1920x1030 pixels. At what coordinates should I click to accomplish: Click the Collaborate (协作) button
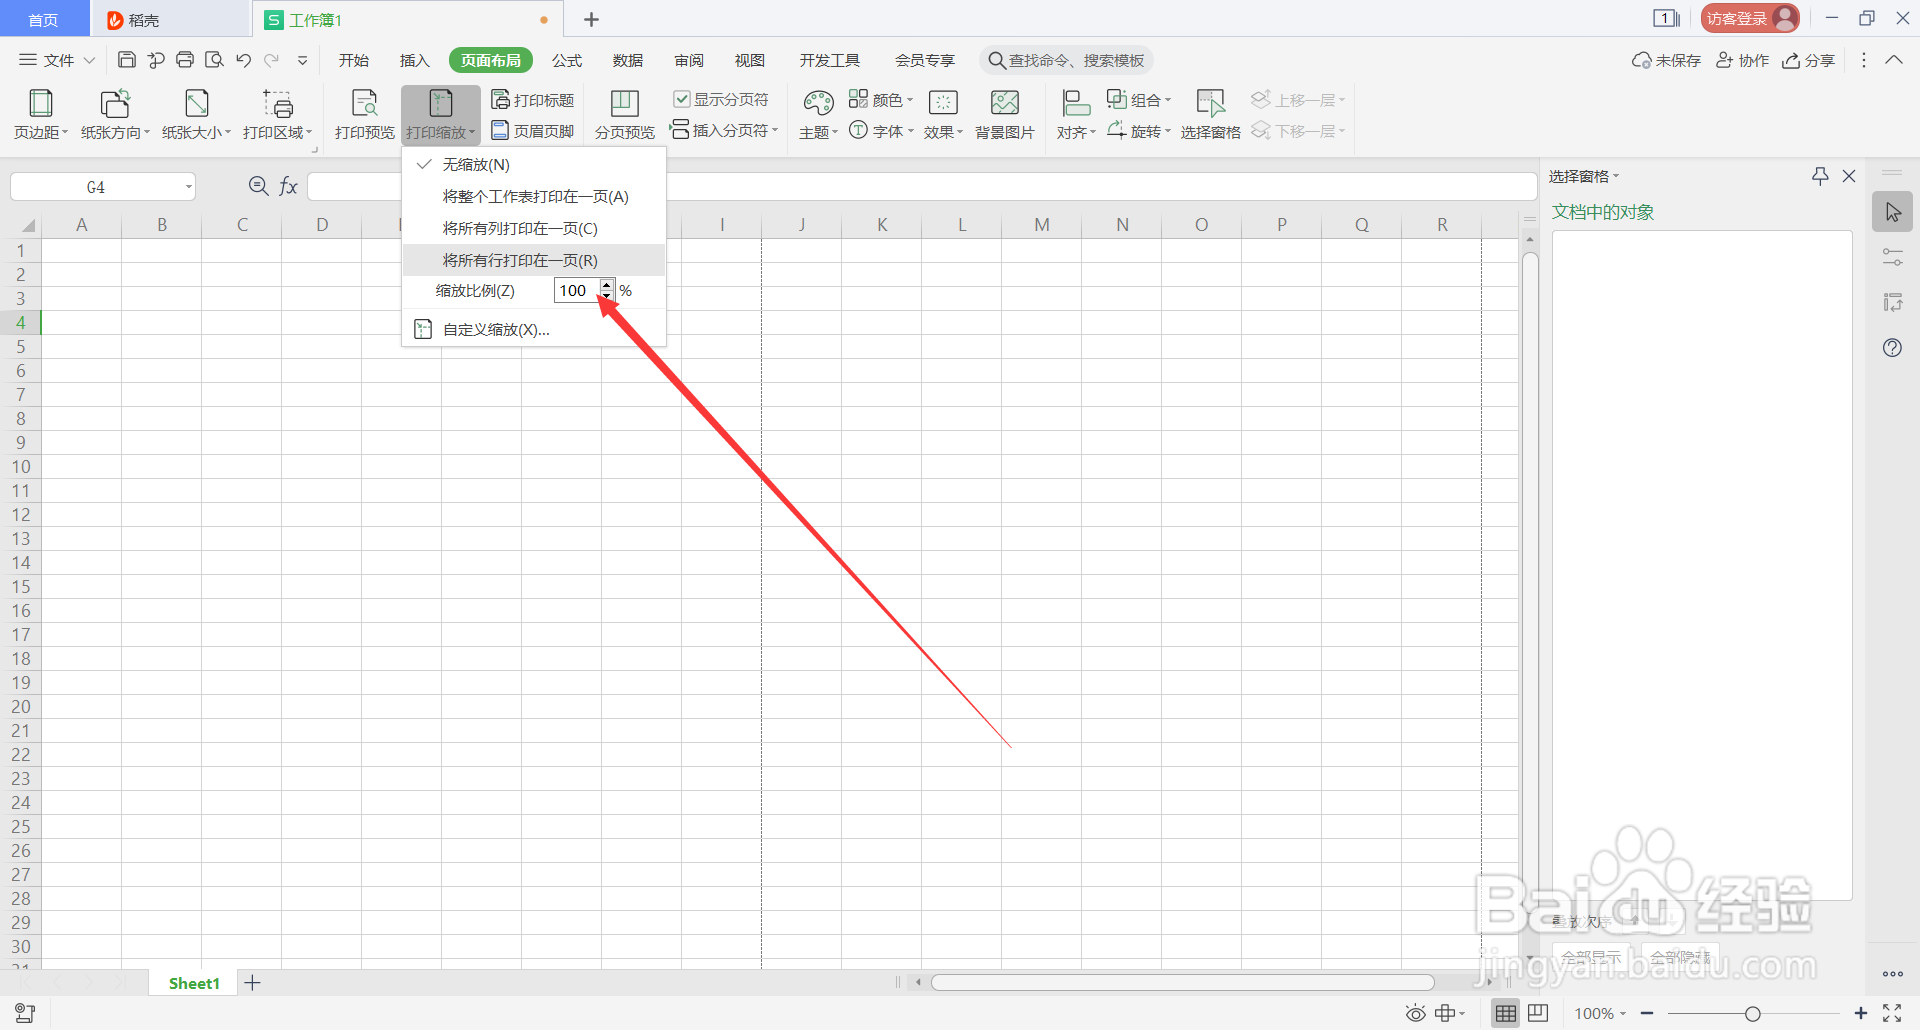point(1743,60)
